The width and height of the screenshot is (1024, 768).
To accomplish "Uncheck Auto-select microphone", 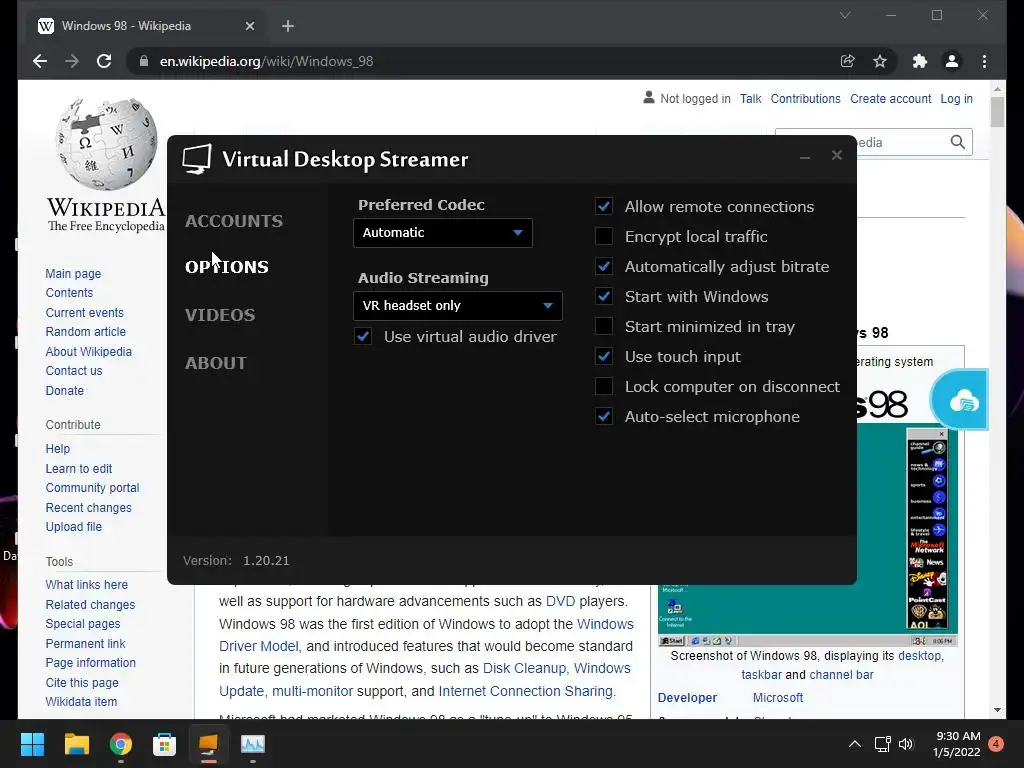I will (x=604, y=417).
